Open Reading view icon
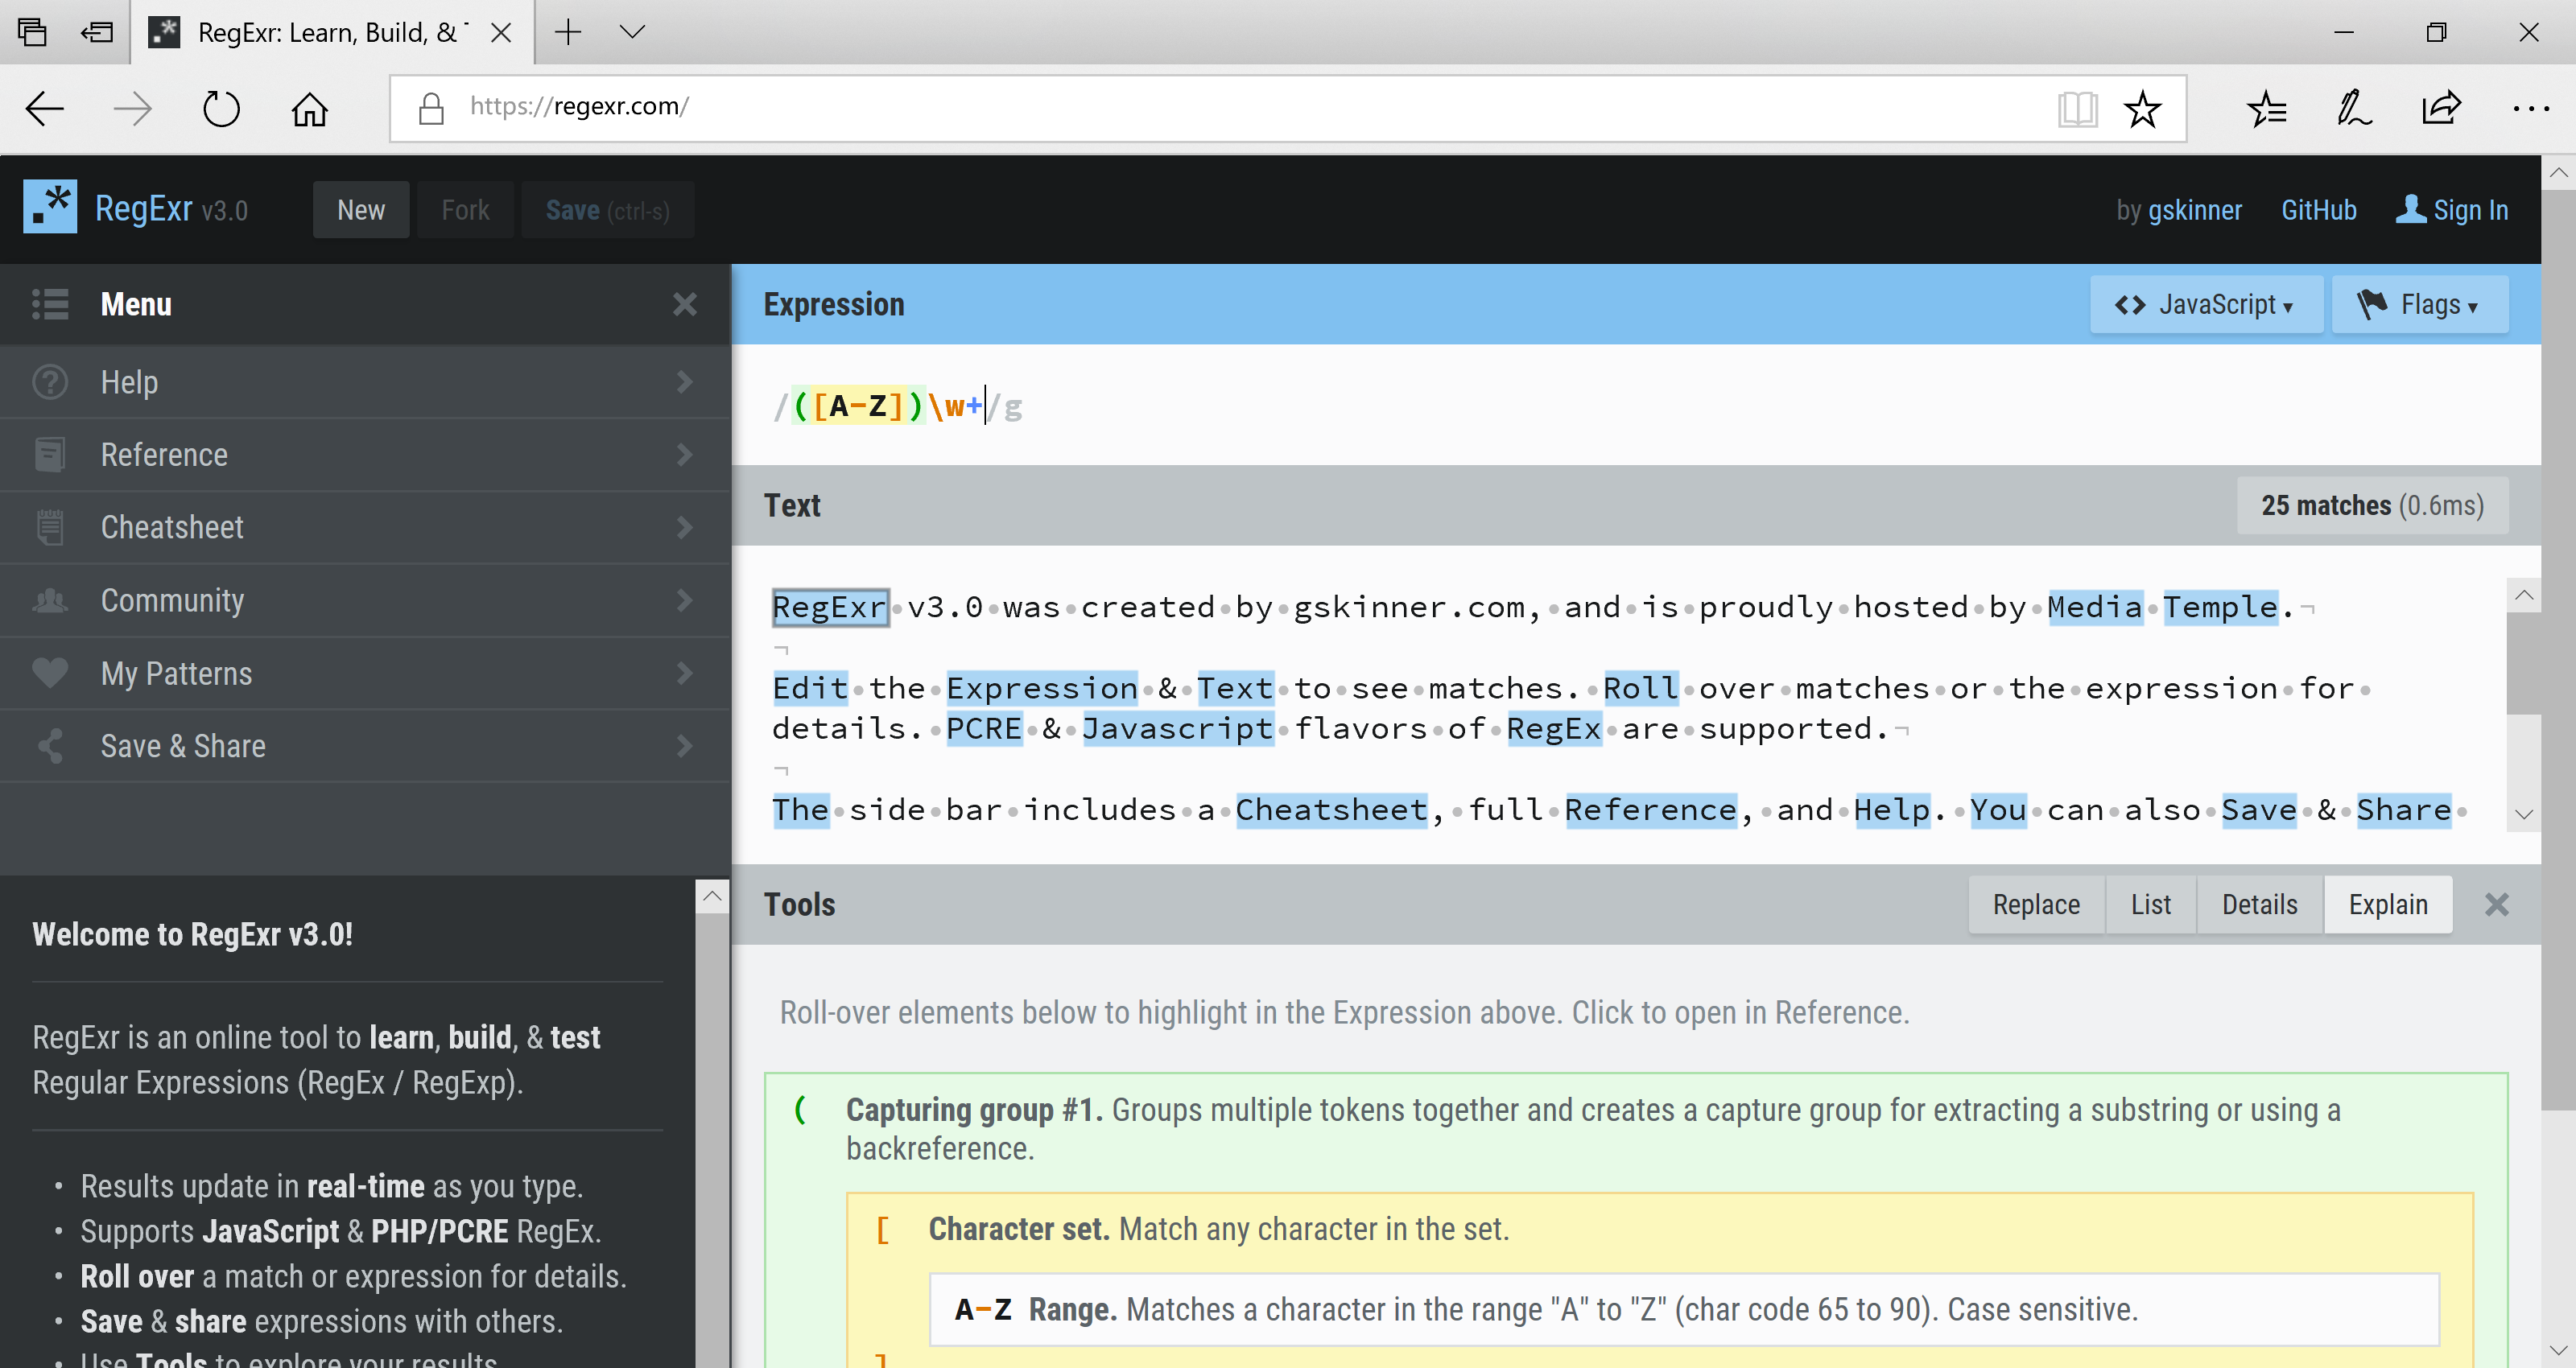This screenshot has height=1368, width=2576. point(2077,108)
